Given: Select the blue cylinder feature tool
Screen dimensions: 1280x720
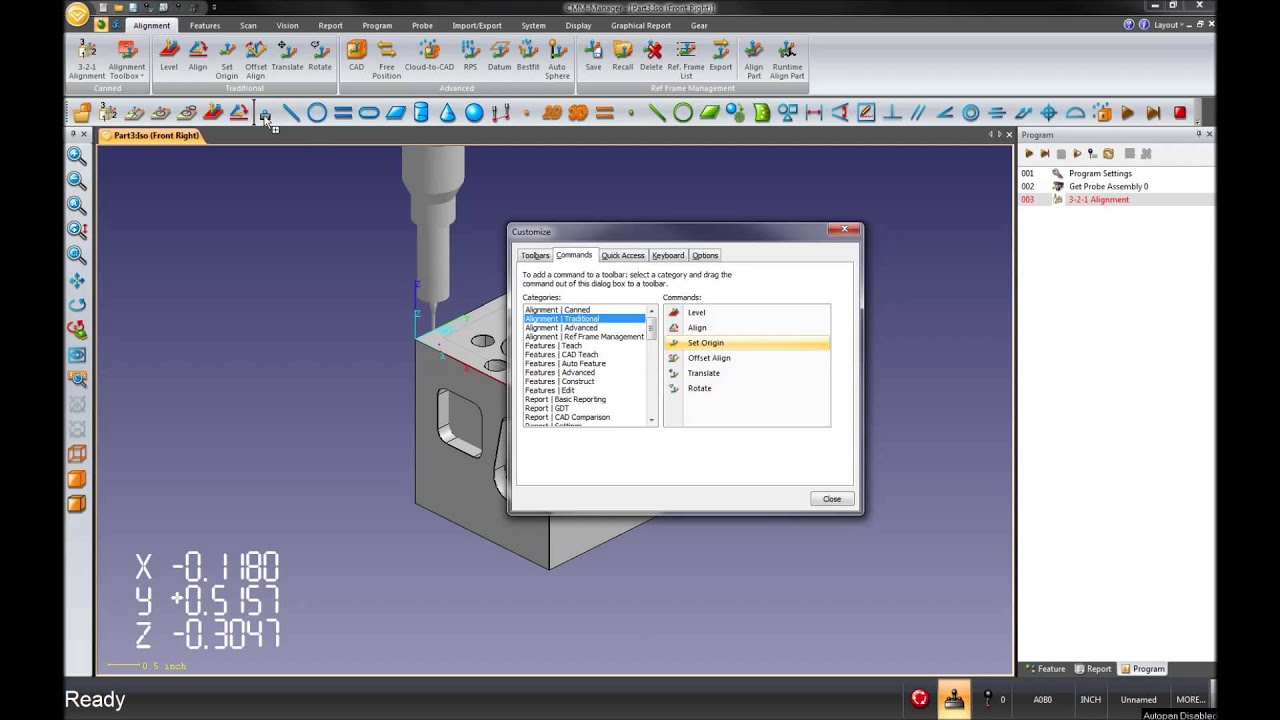Looking at the screenshot, I should point(421,113).
